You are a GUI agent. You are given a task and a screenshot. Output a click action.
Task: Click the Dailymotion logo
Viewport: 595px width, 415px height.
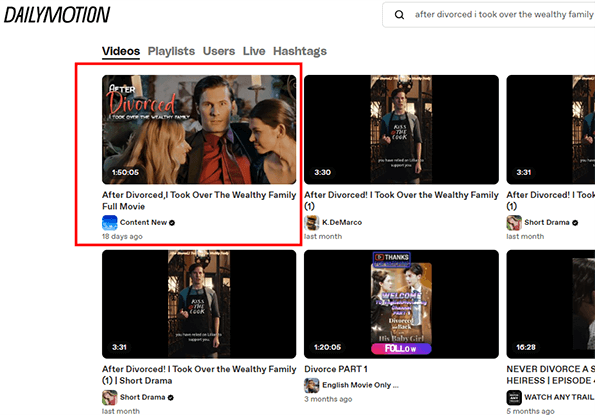click(x=57, y=15)
